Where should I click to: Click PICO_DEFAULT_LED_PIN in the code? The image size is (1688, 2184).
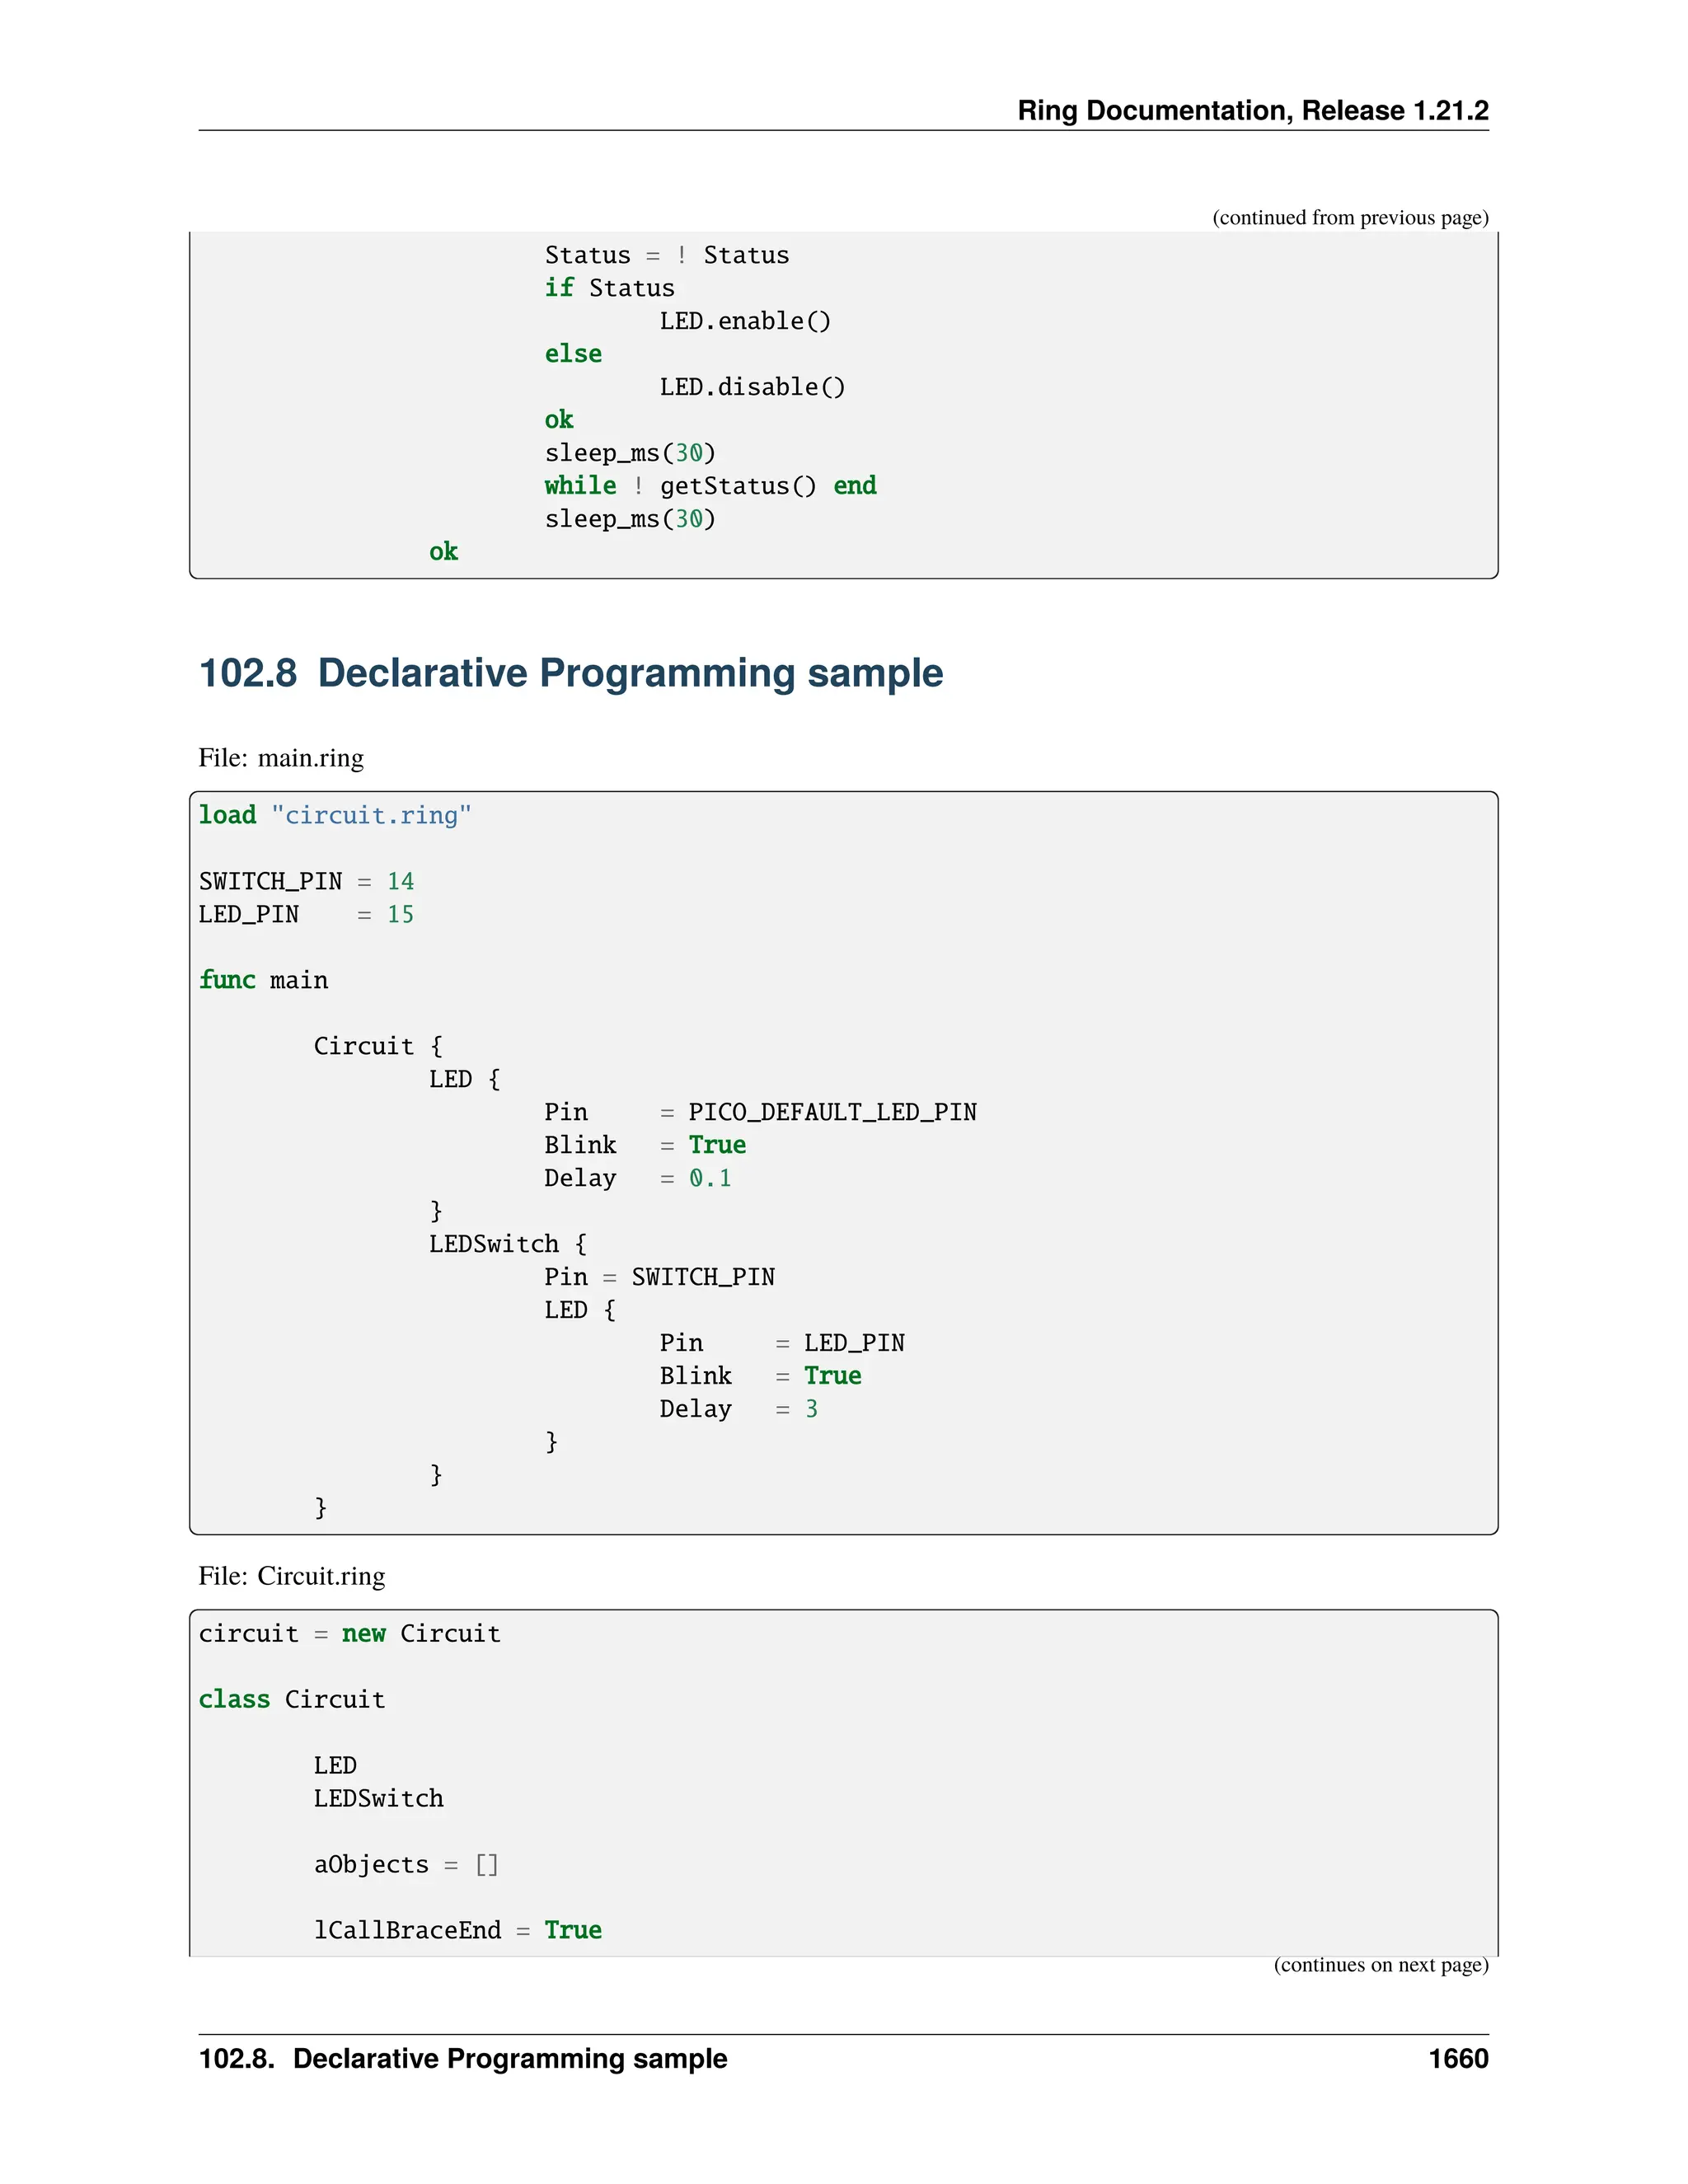tap(832, 1112)
